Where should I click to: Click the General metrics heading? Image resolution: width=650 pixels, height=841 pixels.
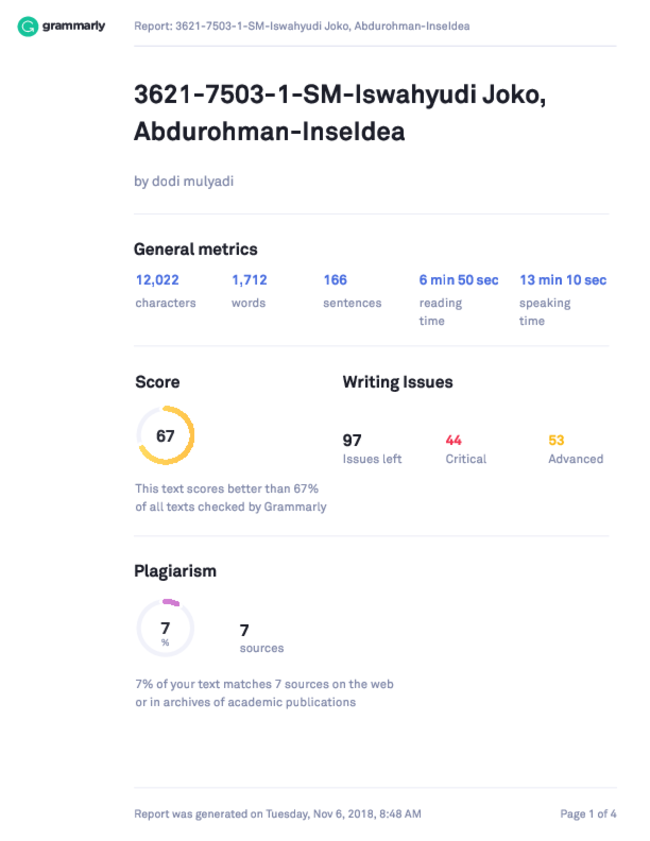pos(196,249)
